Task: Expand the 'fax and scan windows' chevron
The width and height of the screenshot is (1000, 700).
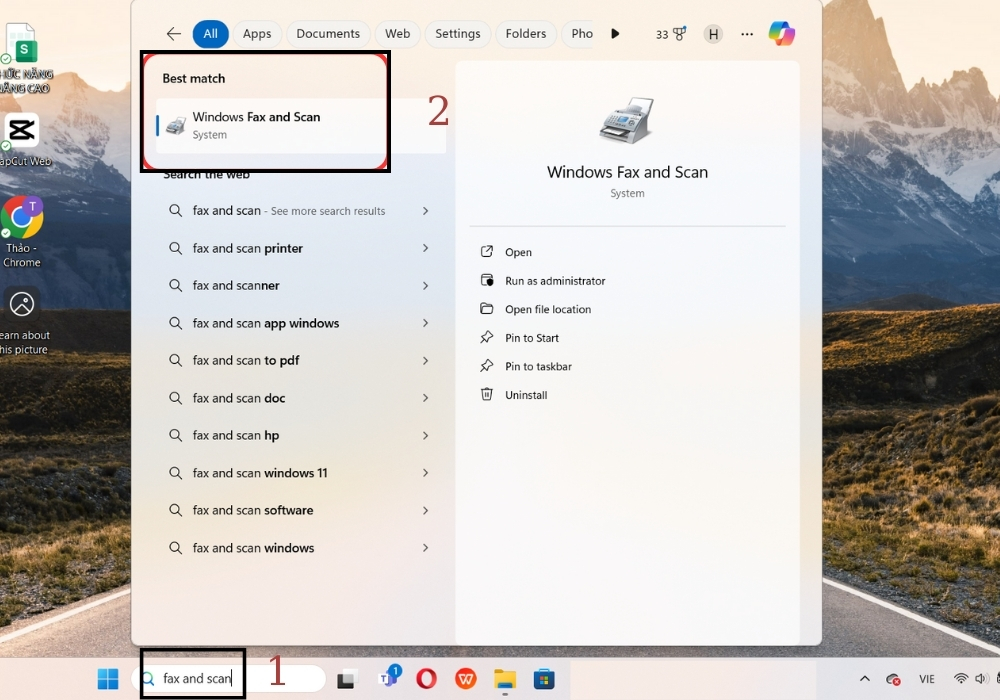Action: click(425, 548)
